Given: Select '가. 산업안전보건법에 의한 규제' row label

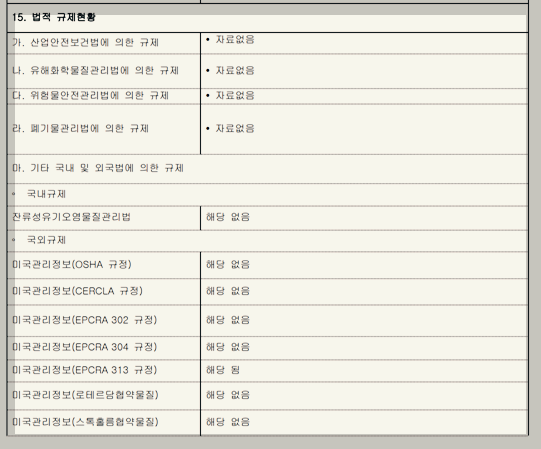Looking at the screenshot, I should point(86,42).
